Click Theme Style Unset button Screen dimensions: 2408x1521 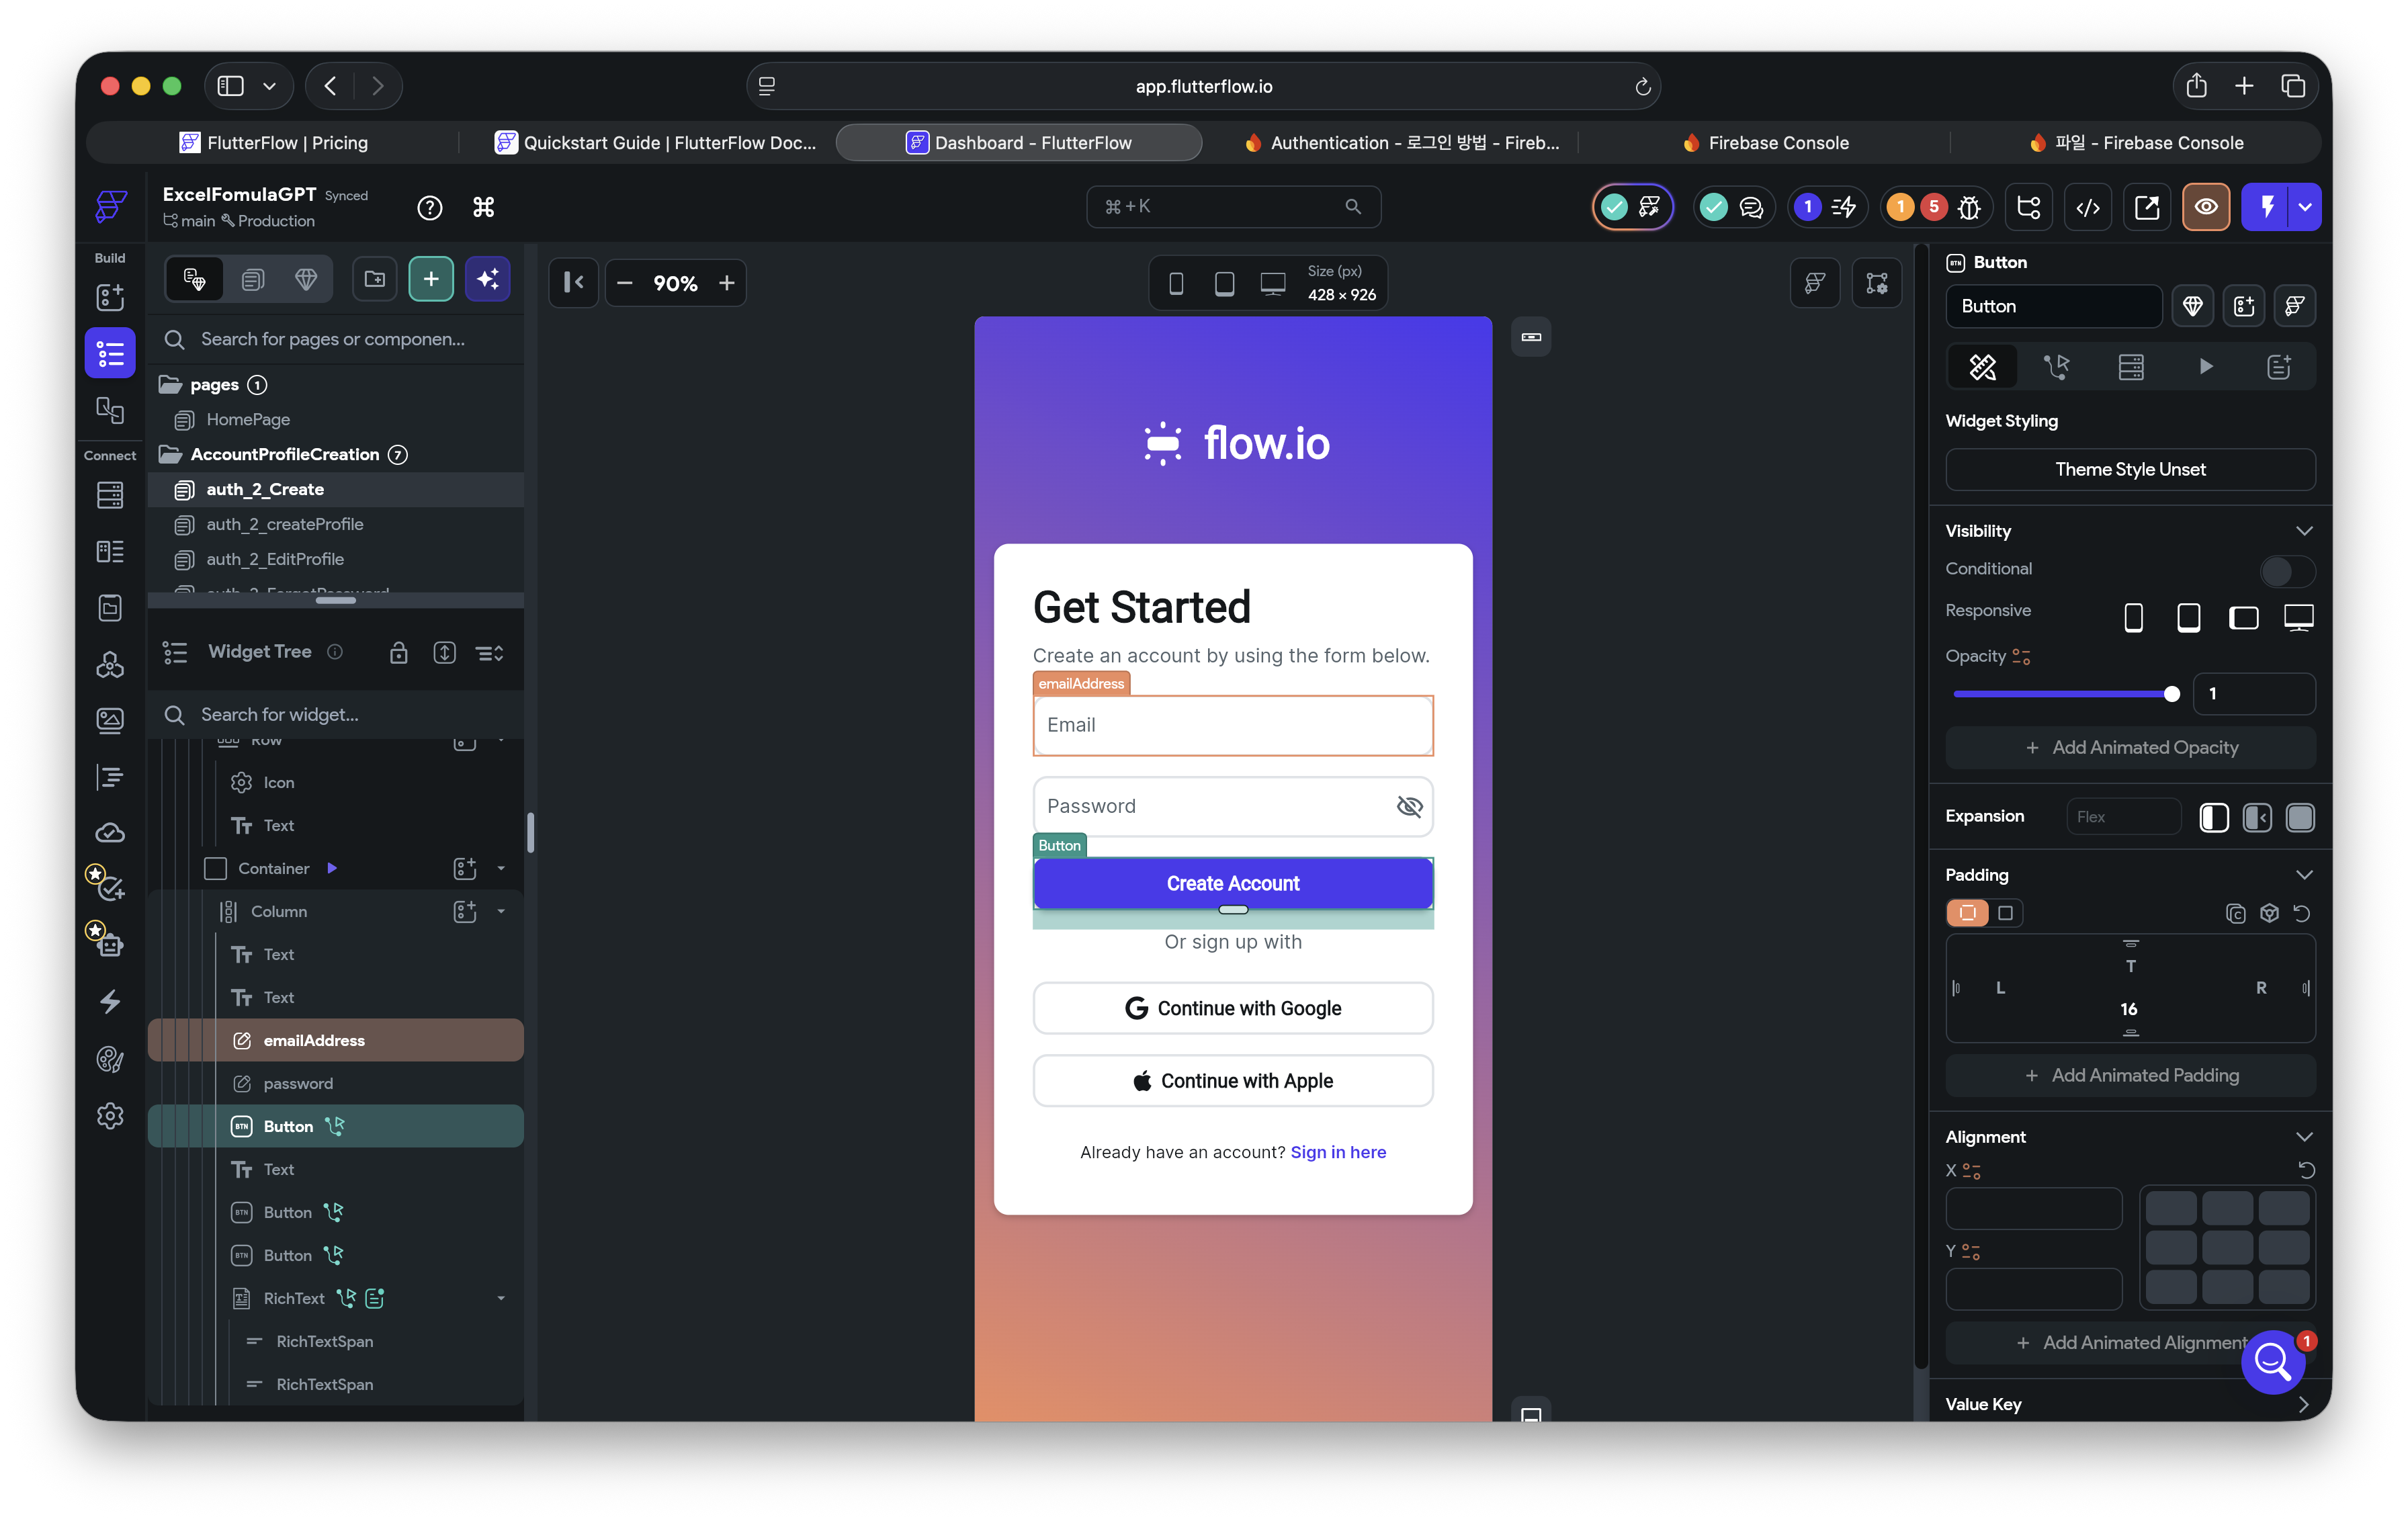pos(2130,469)
